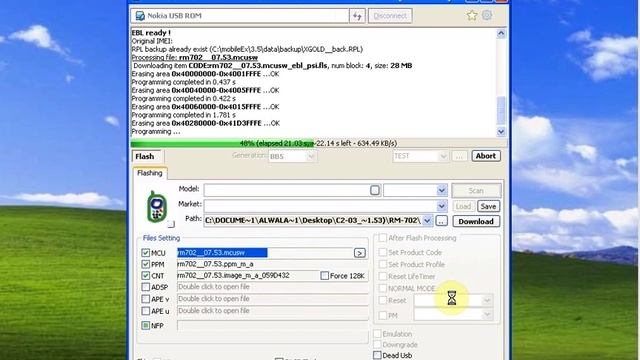Check Set Product Code option
This screenshot has width=640, height=360.
point(382,253)
